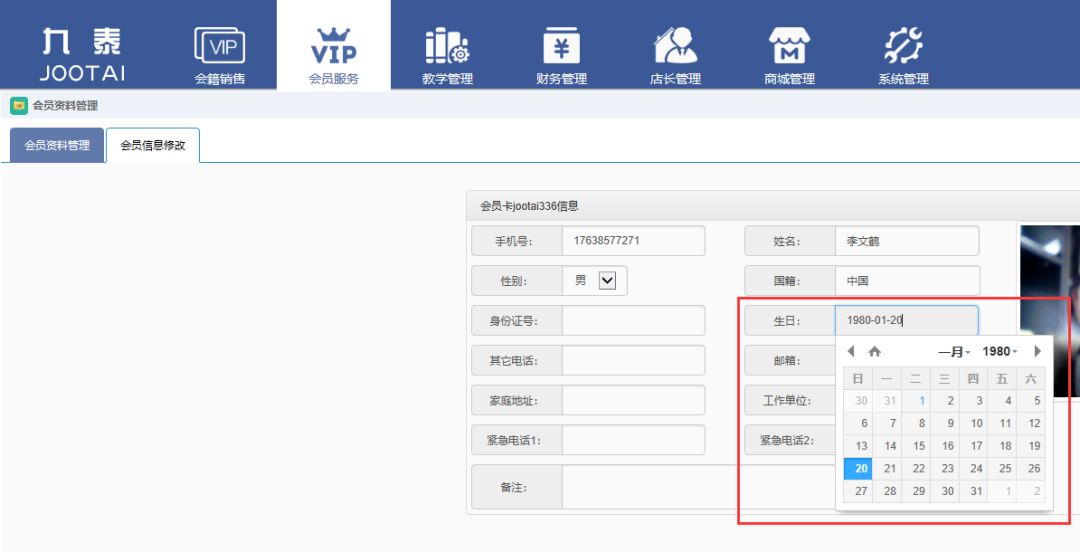Select day 8 in the calendar
This screenshot has width=1080, height=552.
click(916, 423)
